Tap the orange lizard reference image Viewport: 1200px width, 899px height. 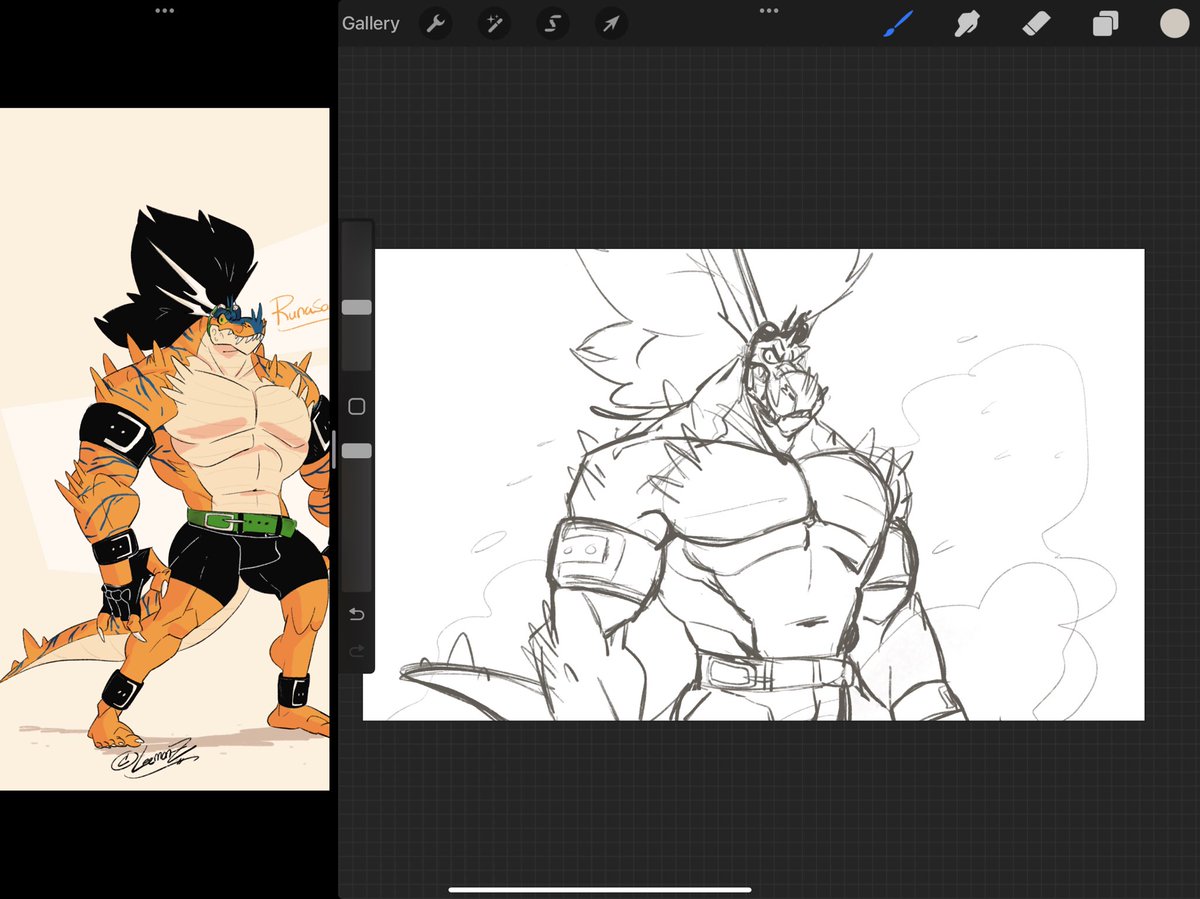(x=165, y=449)
